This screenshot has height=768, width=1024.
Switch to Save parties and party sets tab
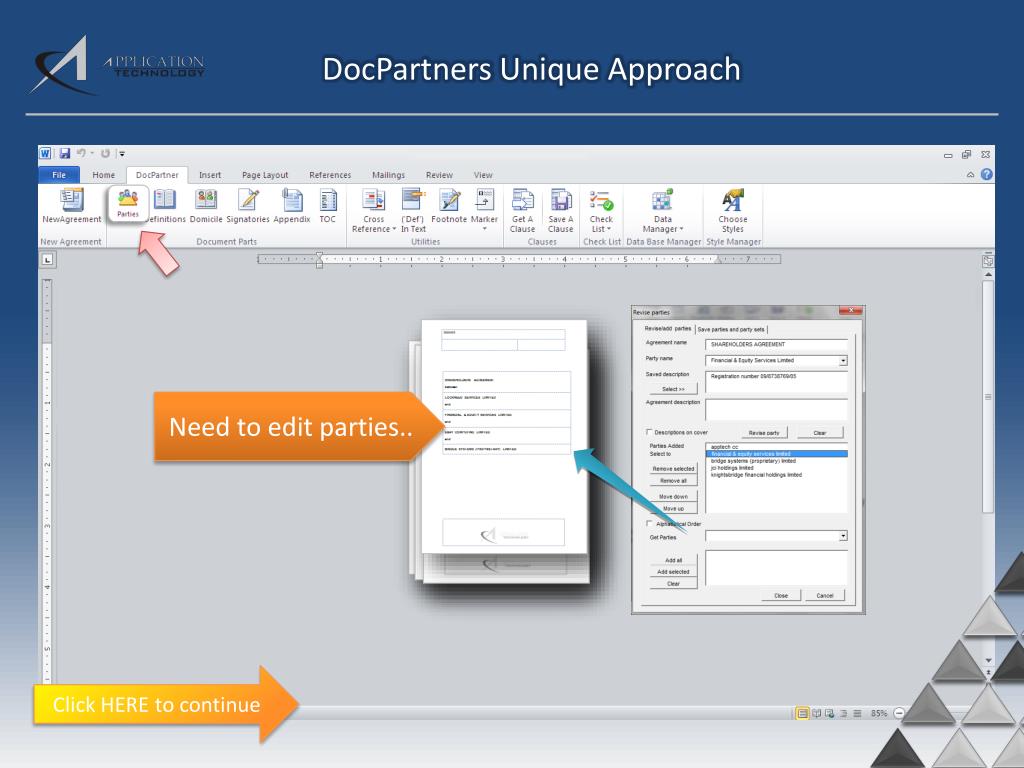(x=731, y=330)
